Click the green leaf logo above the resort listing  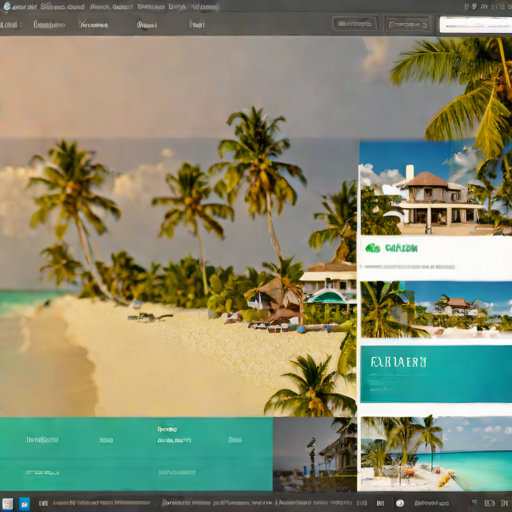pos(373,248)
